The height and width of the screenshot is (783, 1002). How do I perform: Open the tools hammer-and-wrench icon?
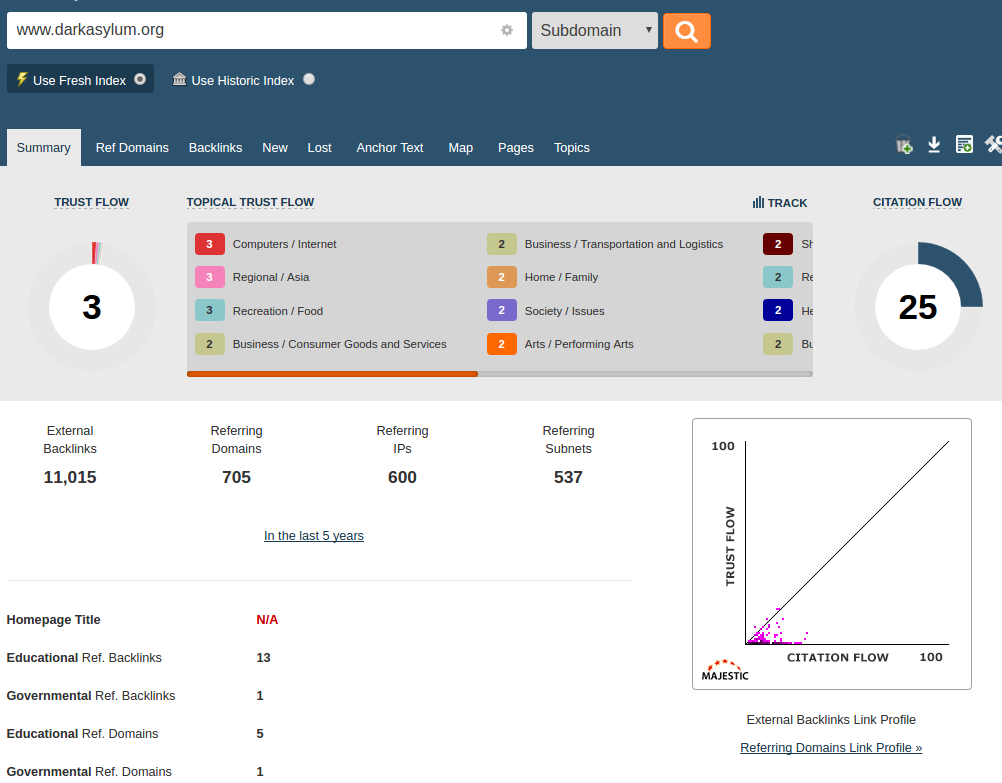tap(993, 145)
